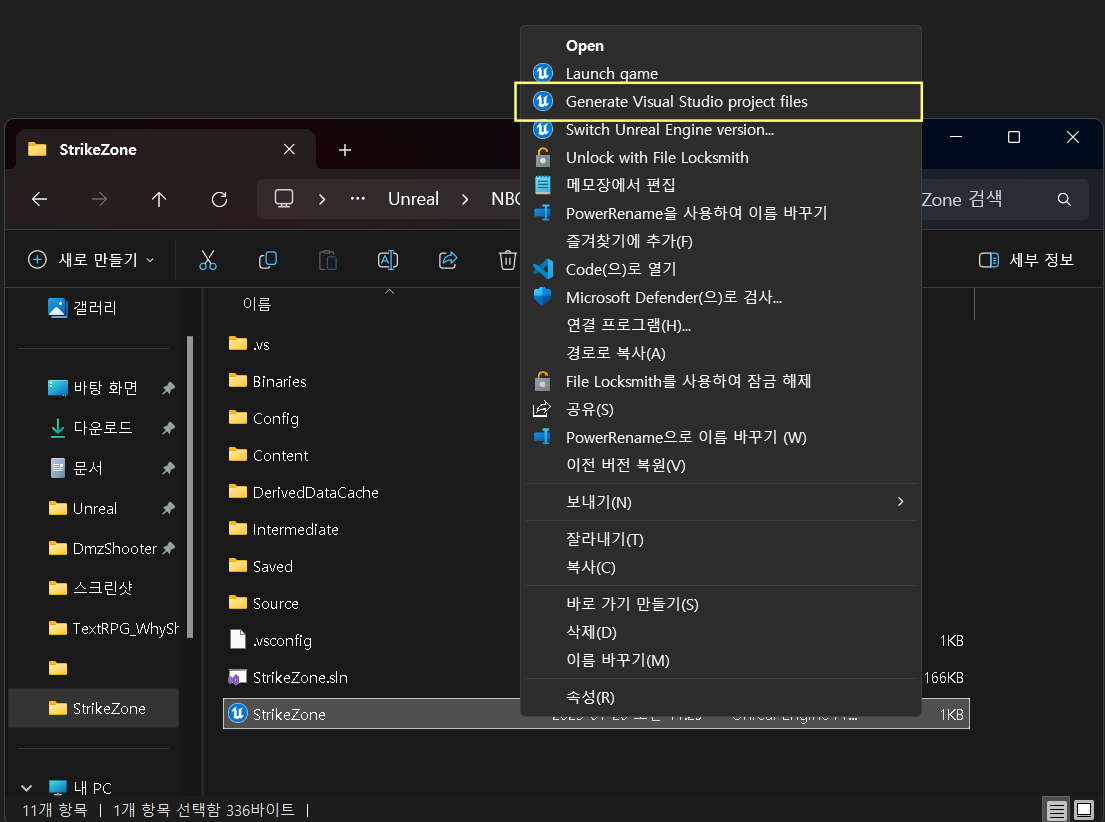Open 갤러리 in the sidebar

(94, 308)
